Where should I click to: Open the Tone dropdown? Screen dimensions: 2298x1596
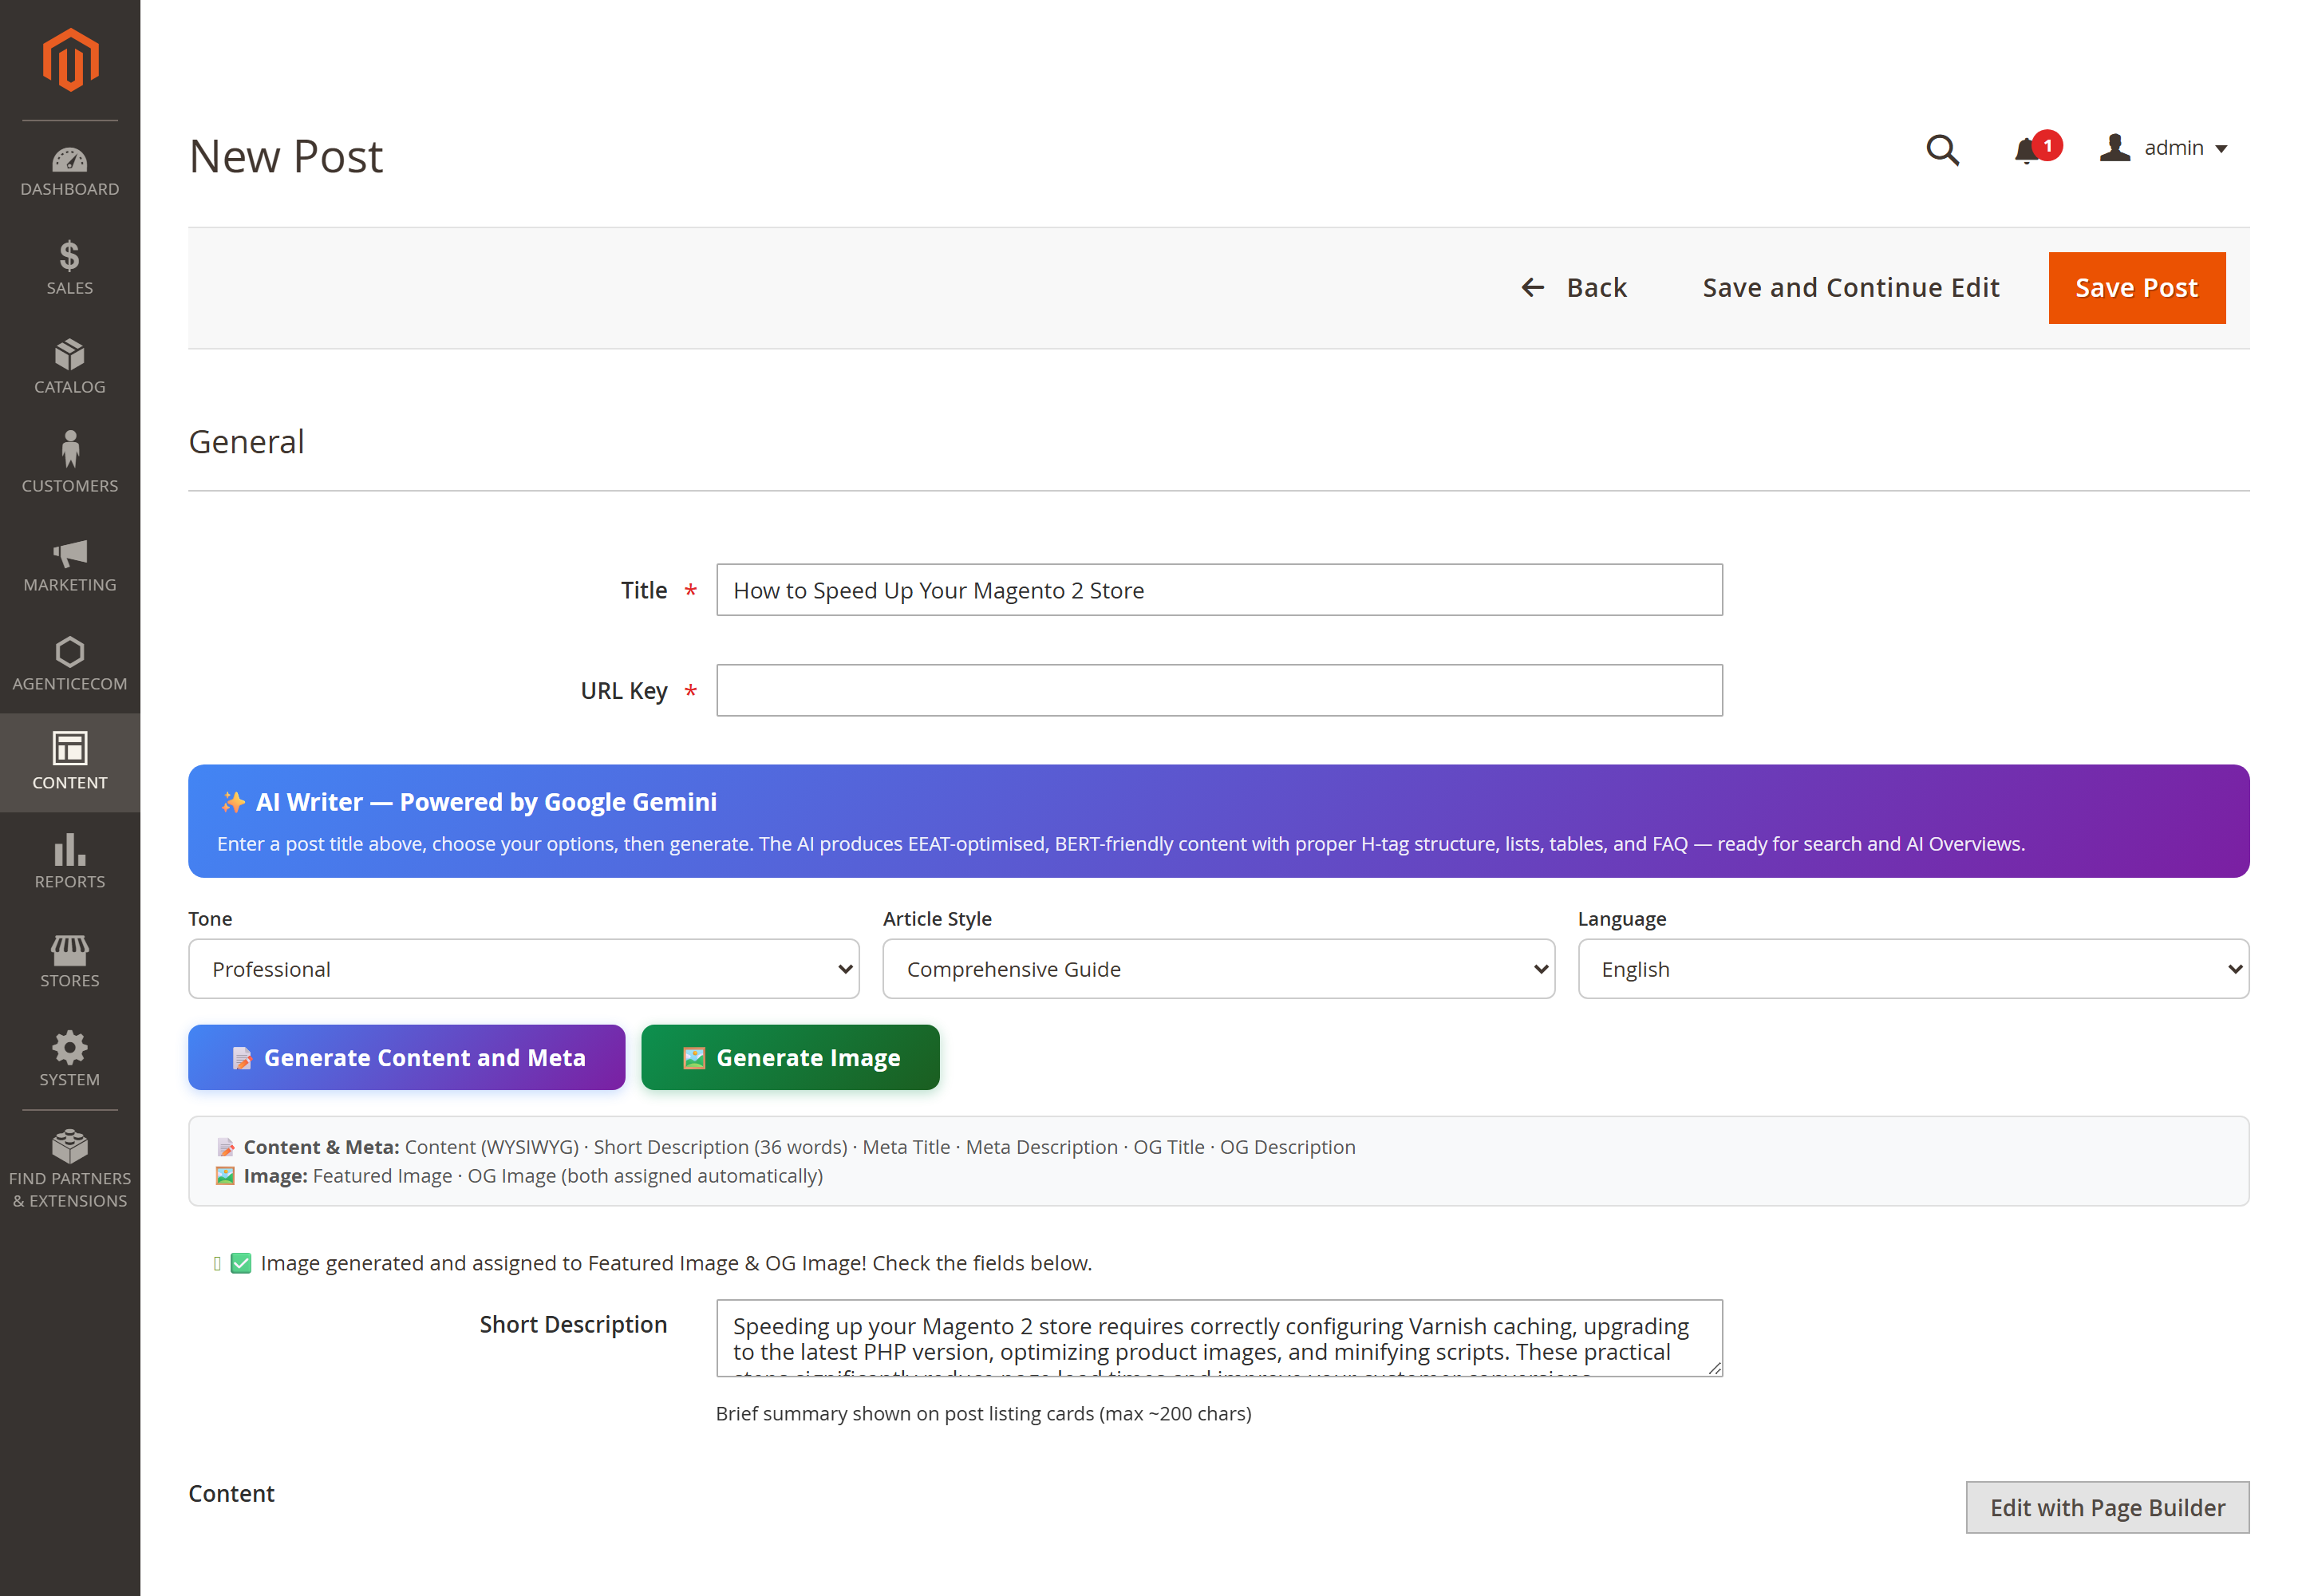click(524, 969)
